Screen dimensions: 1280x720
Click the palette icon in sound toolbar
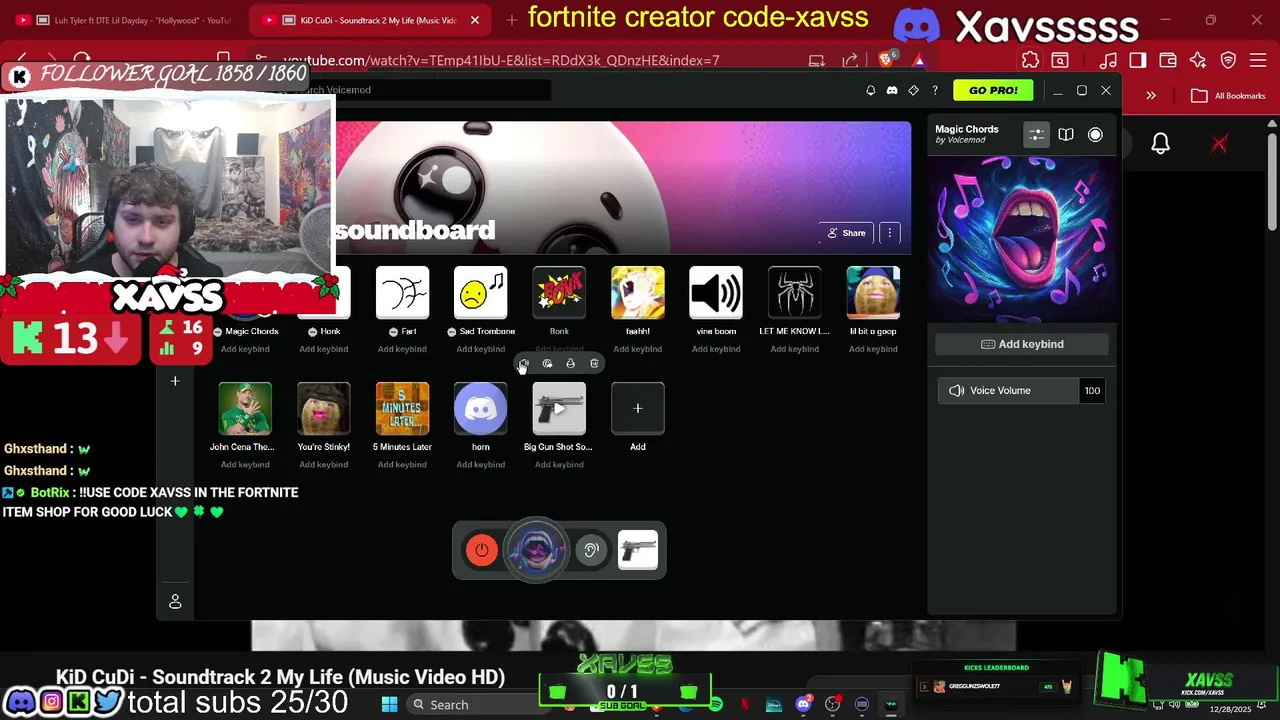tap(547, 363)
